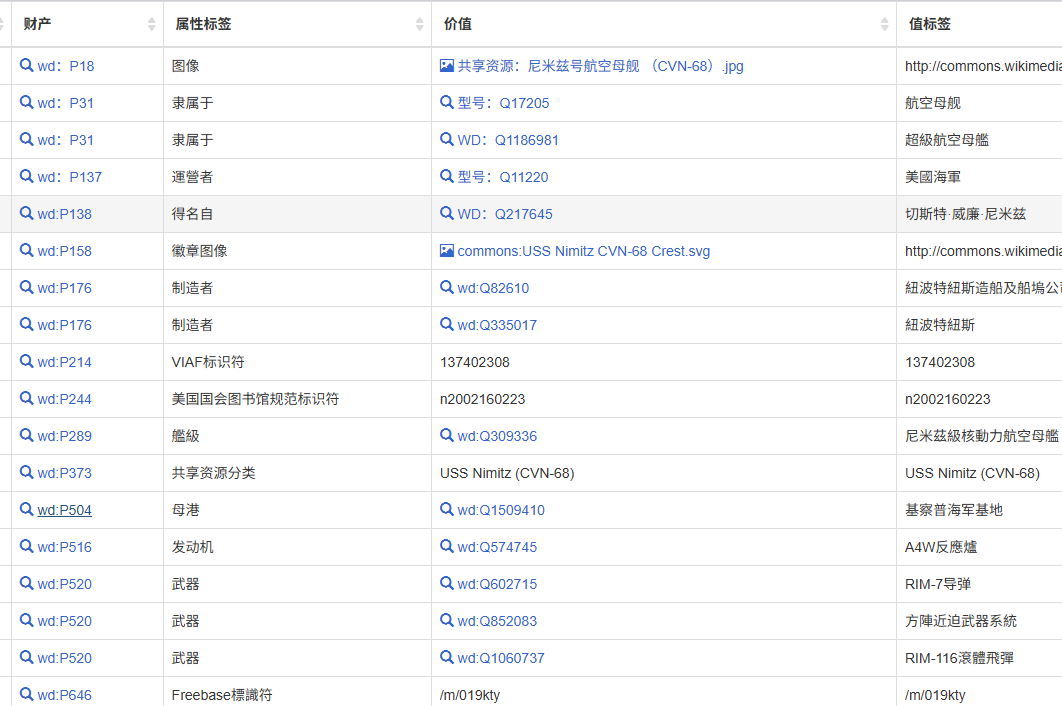Sort by the 价值 column arrows

[885, 24]
